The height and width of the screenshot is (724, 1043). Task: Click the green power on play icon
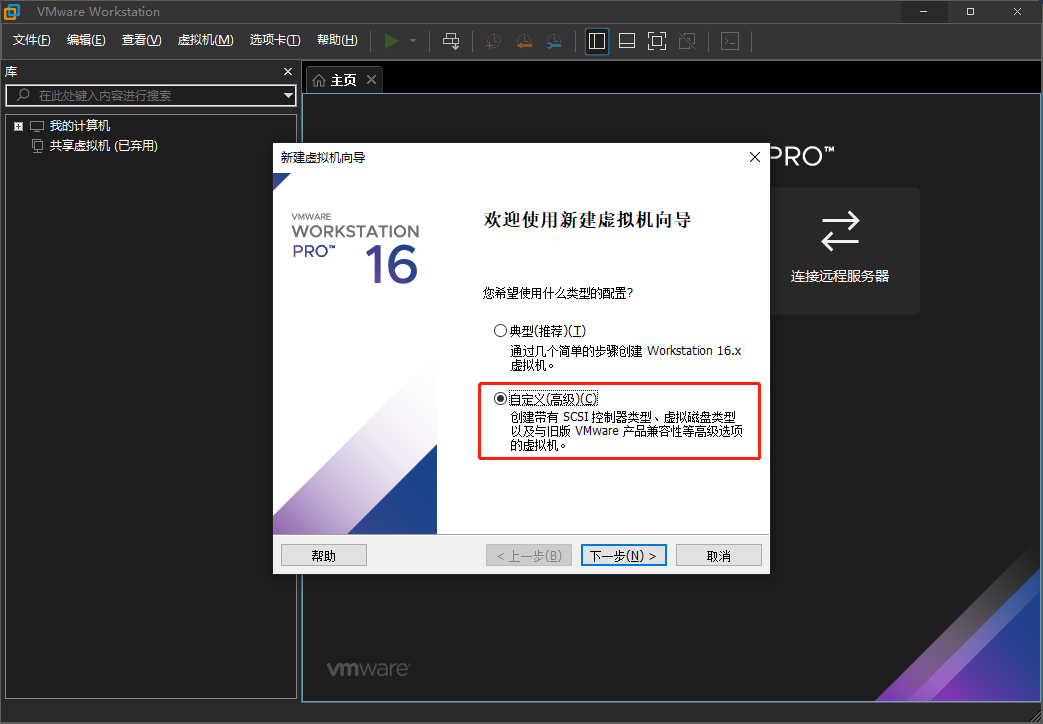pos(391,41)
